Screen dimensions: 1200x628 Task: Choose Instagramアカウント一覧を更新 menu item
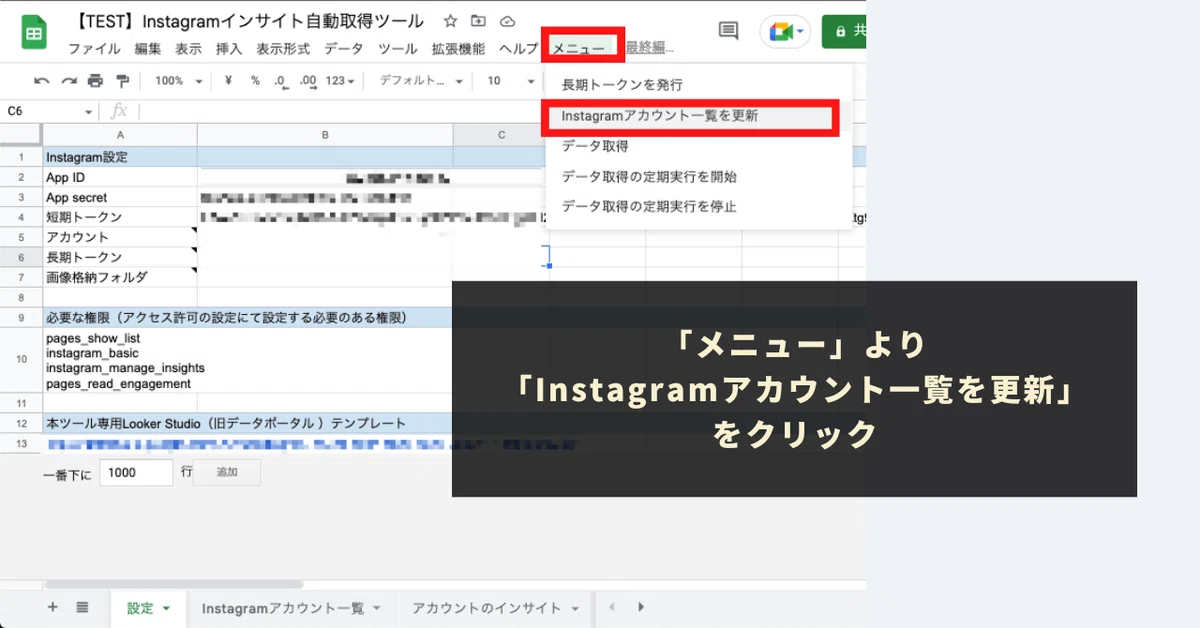[698, 116]
